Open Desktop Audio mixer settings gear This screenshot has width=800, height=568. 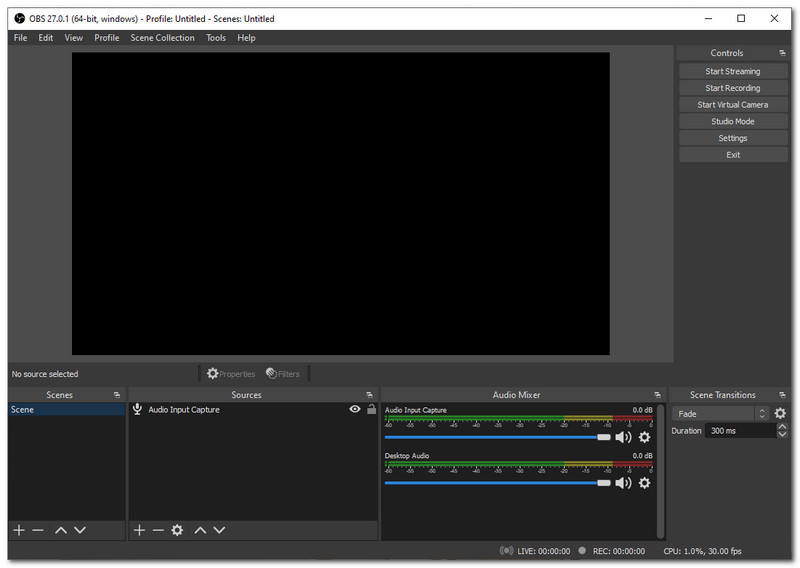pyautogui.click(x=644, y=483)
